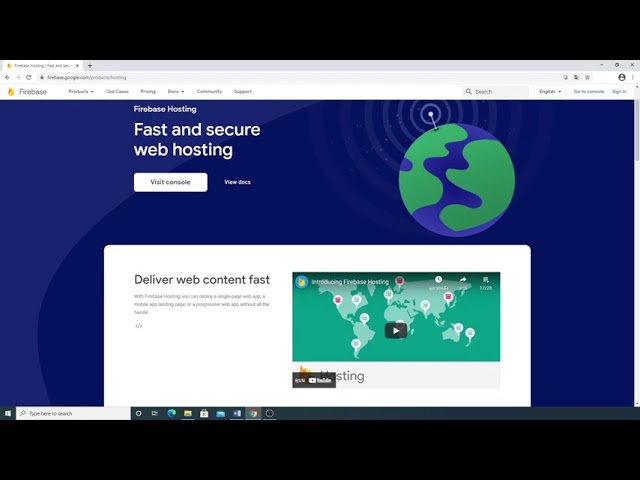The image size is (640, 480).
Task: Click the browser forward arrow
Action: tap(18, 77)
